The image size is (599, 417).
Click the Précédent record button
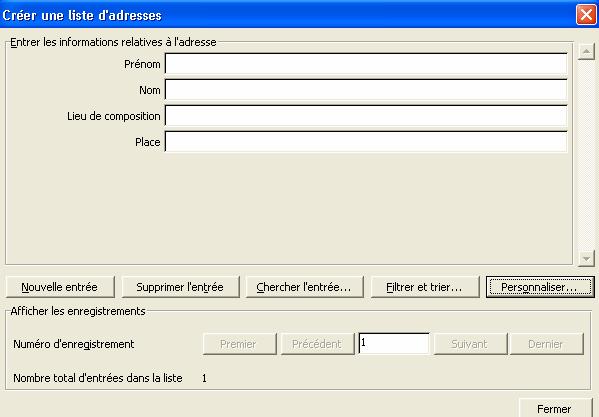tap(317, 344)
